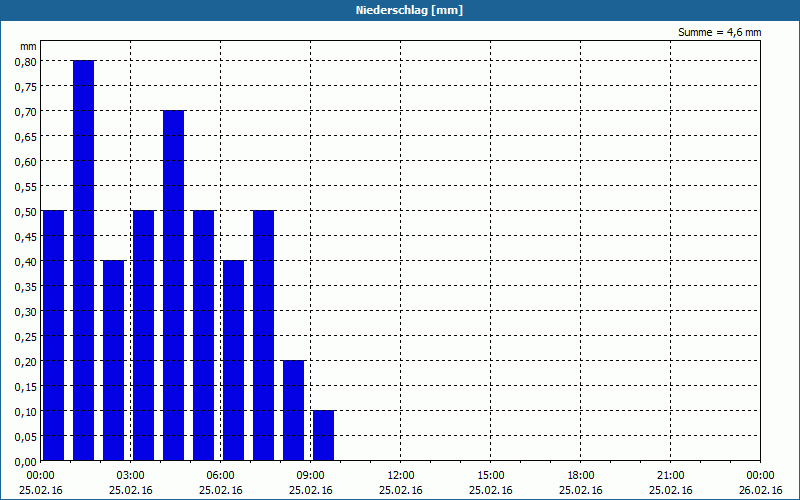Click the 'mm' unit label above the y-axis
The height and width of the screenshot is (500, 800).
[28, 46]
